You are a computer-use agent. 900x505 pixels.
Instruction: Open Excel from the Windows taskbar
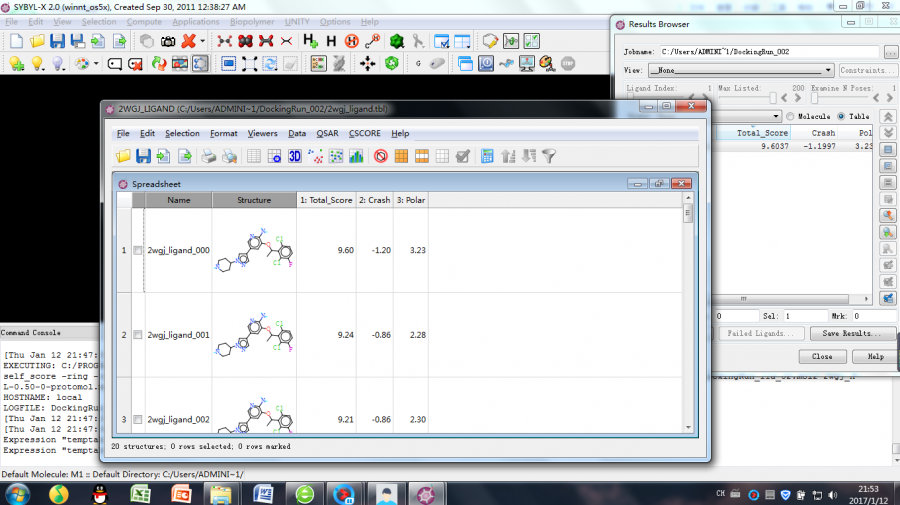pos(140,494)
